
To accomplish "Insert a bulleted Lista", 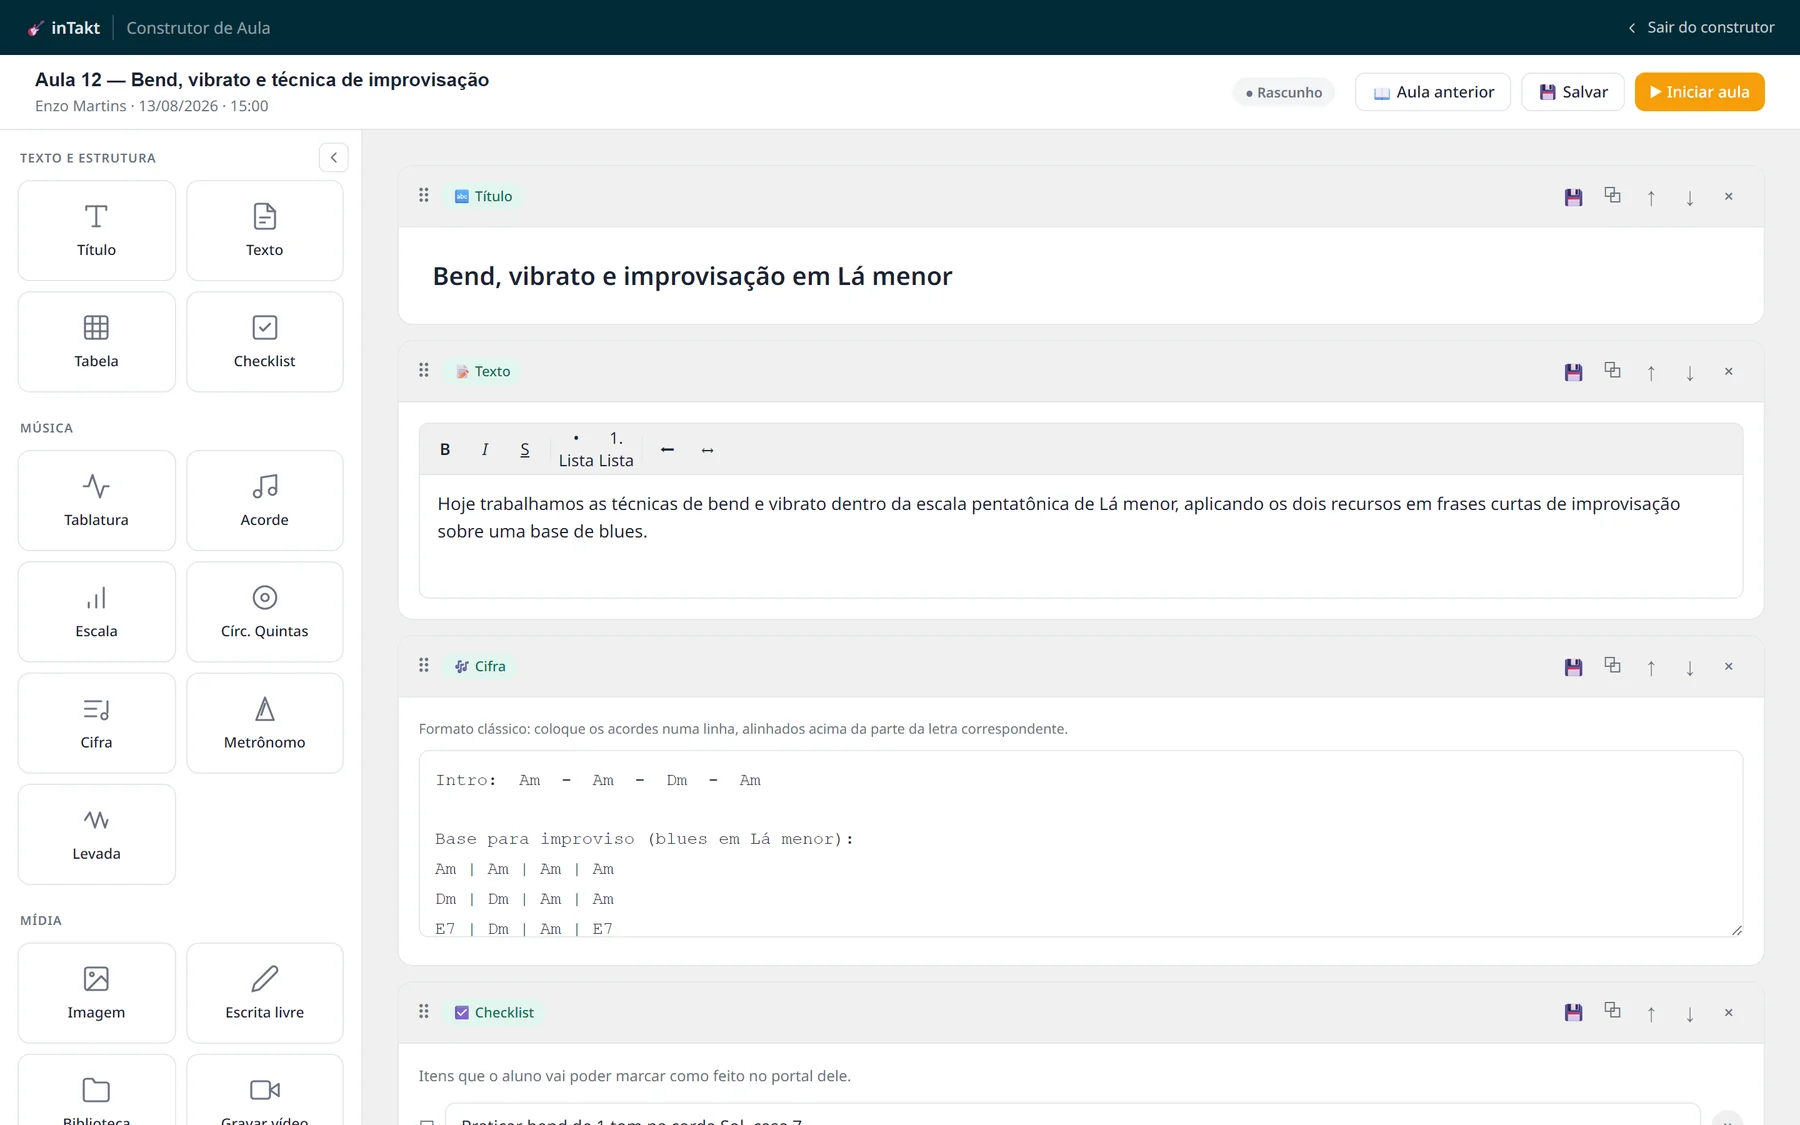I will pos(576,450).
